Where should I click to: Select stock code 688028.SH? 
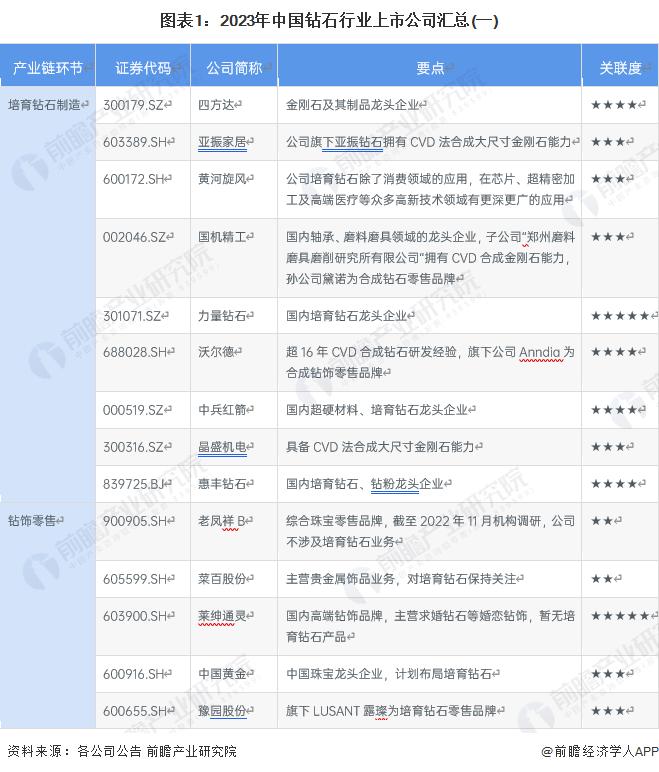tap(135, 352)
